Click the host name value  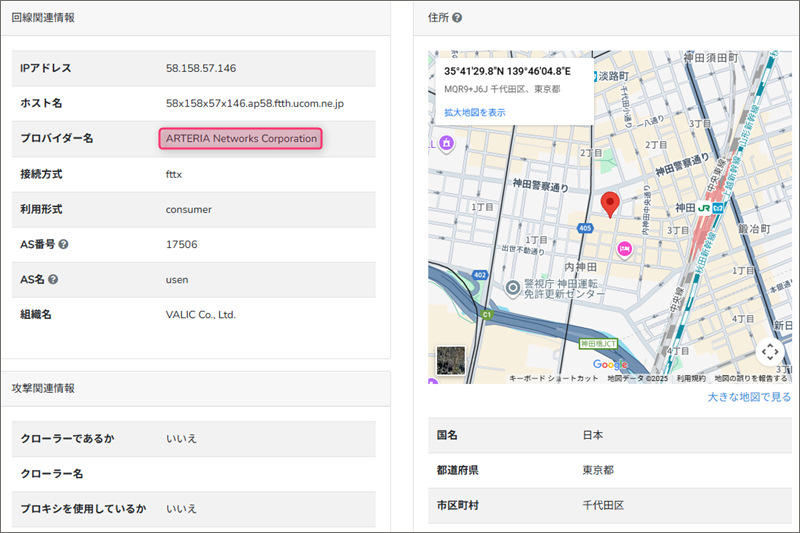click(x=254, y=103)
